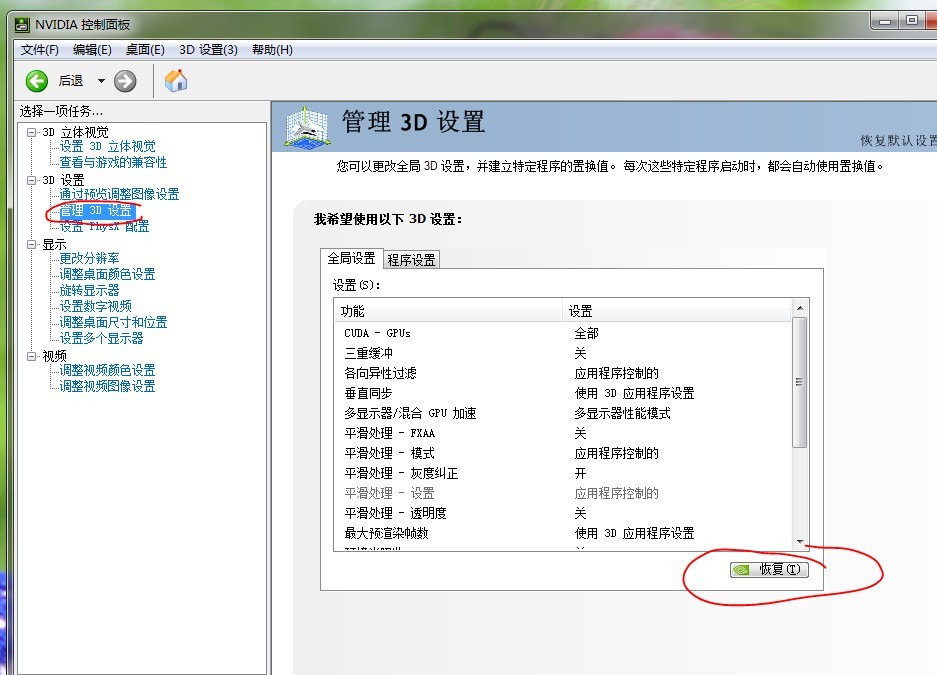Screen dimensions: 937x675
Task: Select the 各向异性过滤 setting row
Action: [x=563, y=373]
